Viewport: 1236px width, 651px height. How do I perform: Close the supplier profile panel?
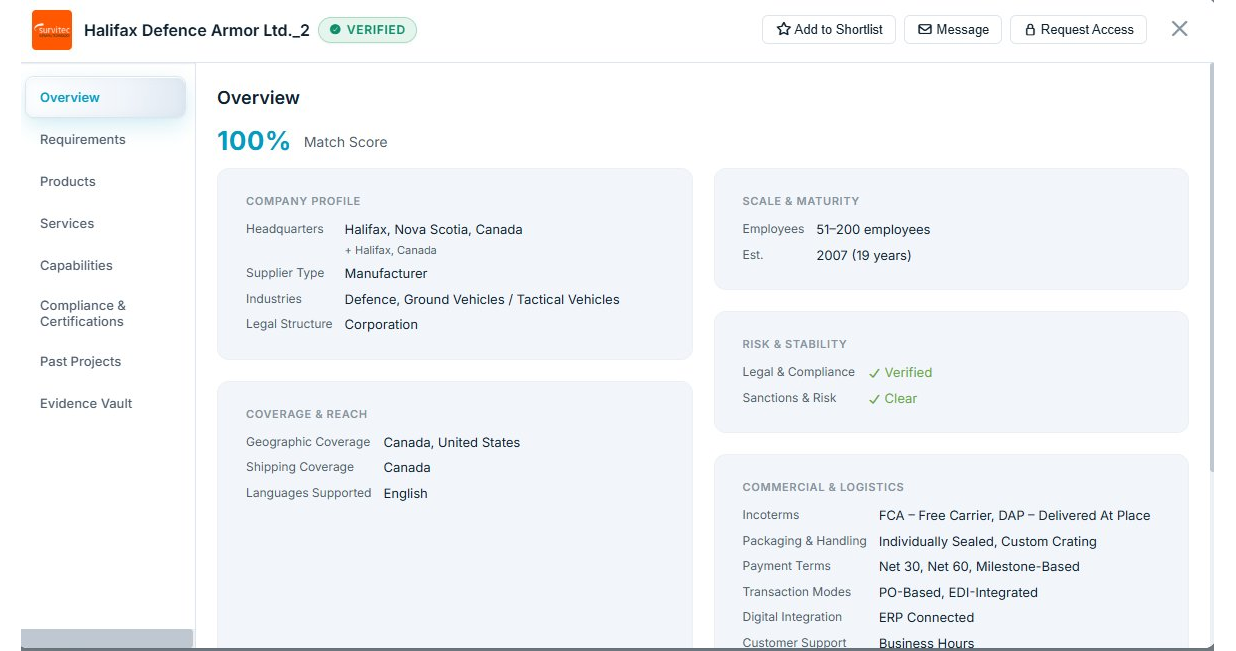click(x=1180, y=29)
